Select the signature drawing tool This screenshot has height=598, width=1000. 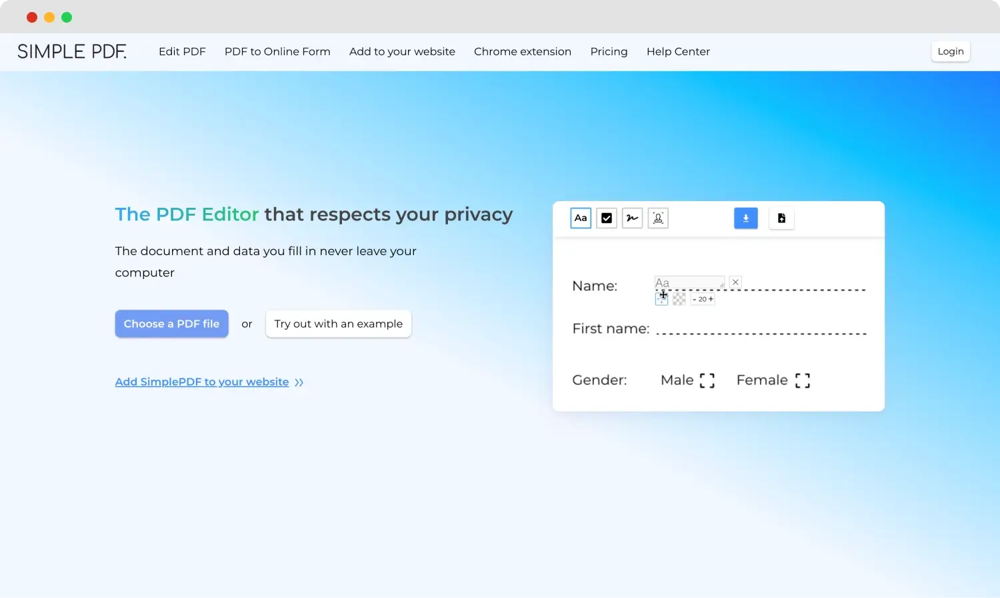click(x=632, y=218)
